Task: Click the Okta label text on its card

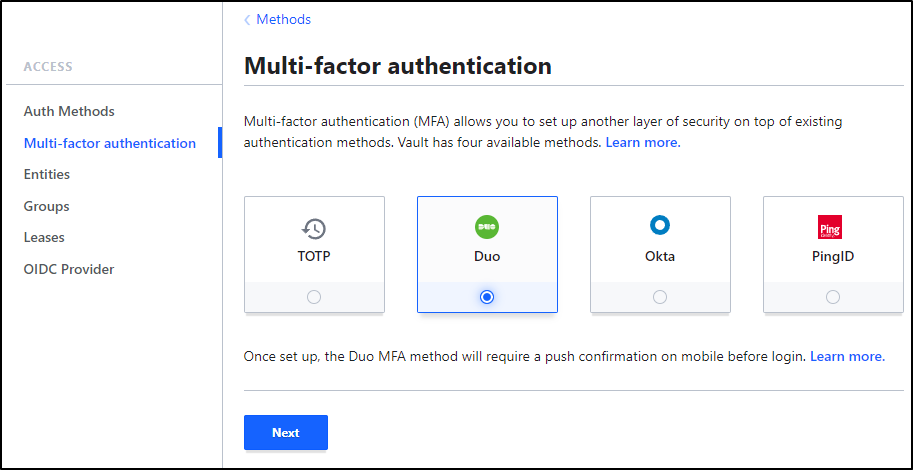Action: [x=660, y=256]
